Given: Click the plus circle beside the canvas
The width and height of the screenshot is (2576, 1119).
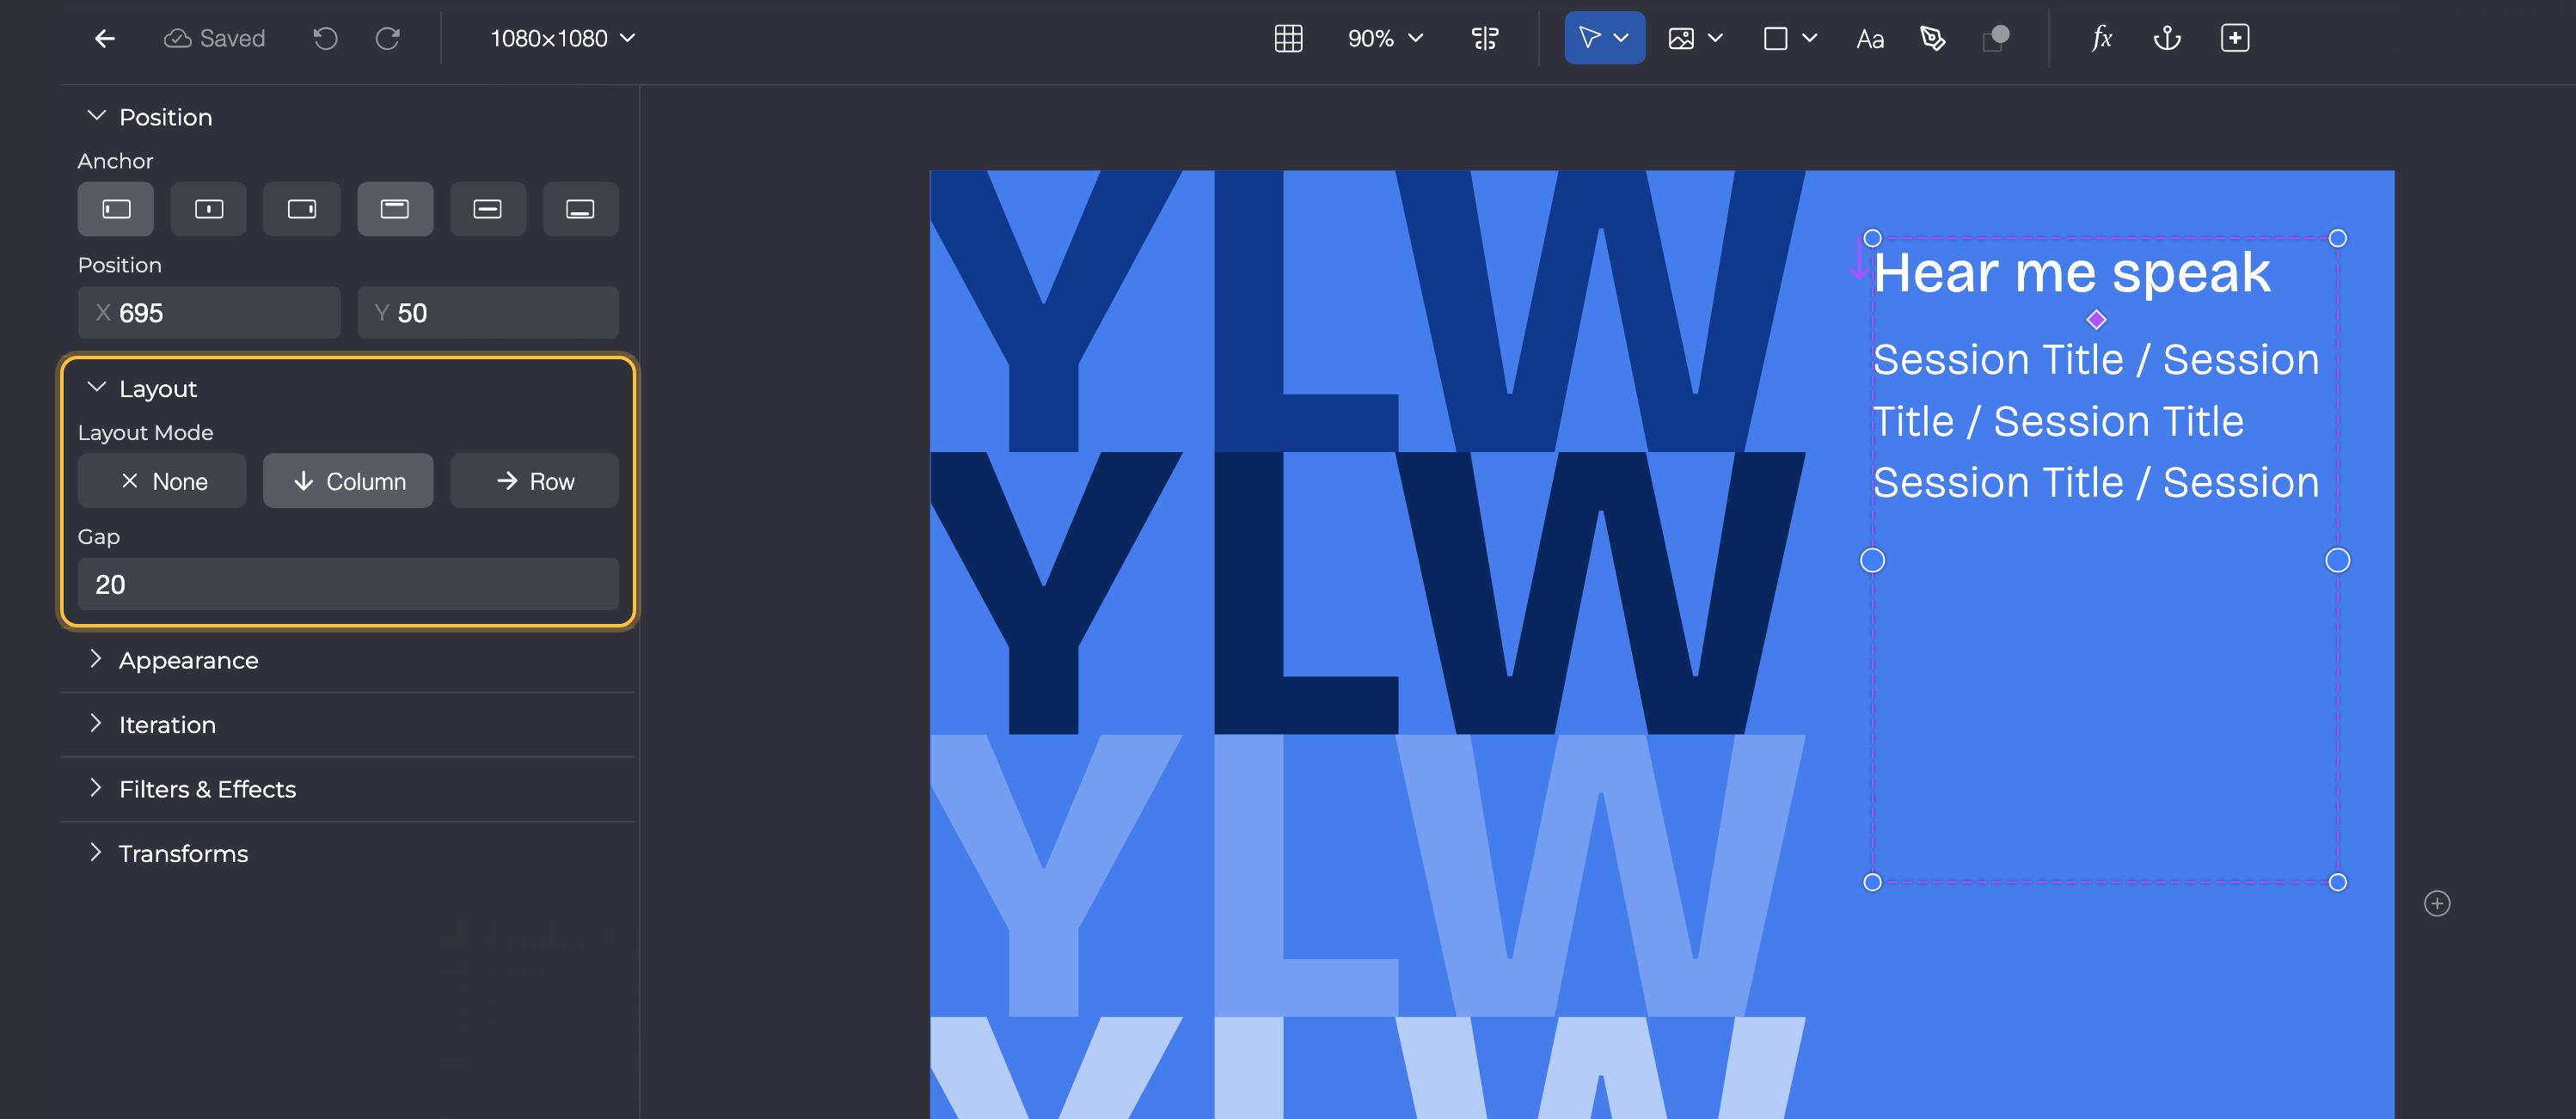Looking at the screenshot, I should [x=2437, y=903].
